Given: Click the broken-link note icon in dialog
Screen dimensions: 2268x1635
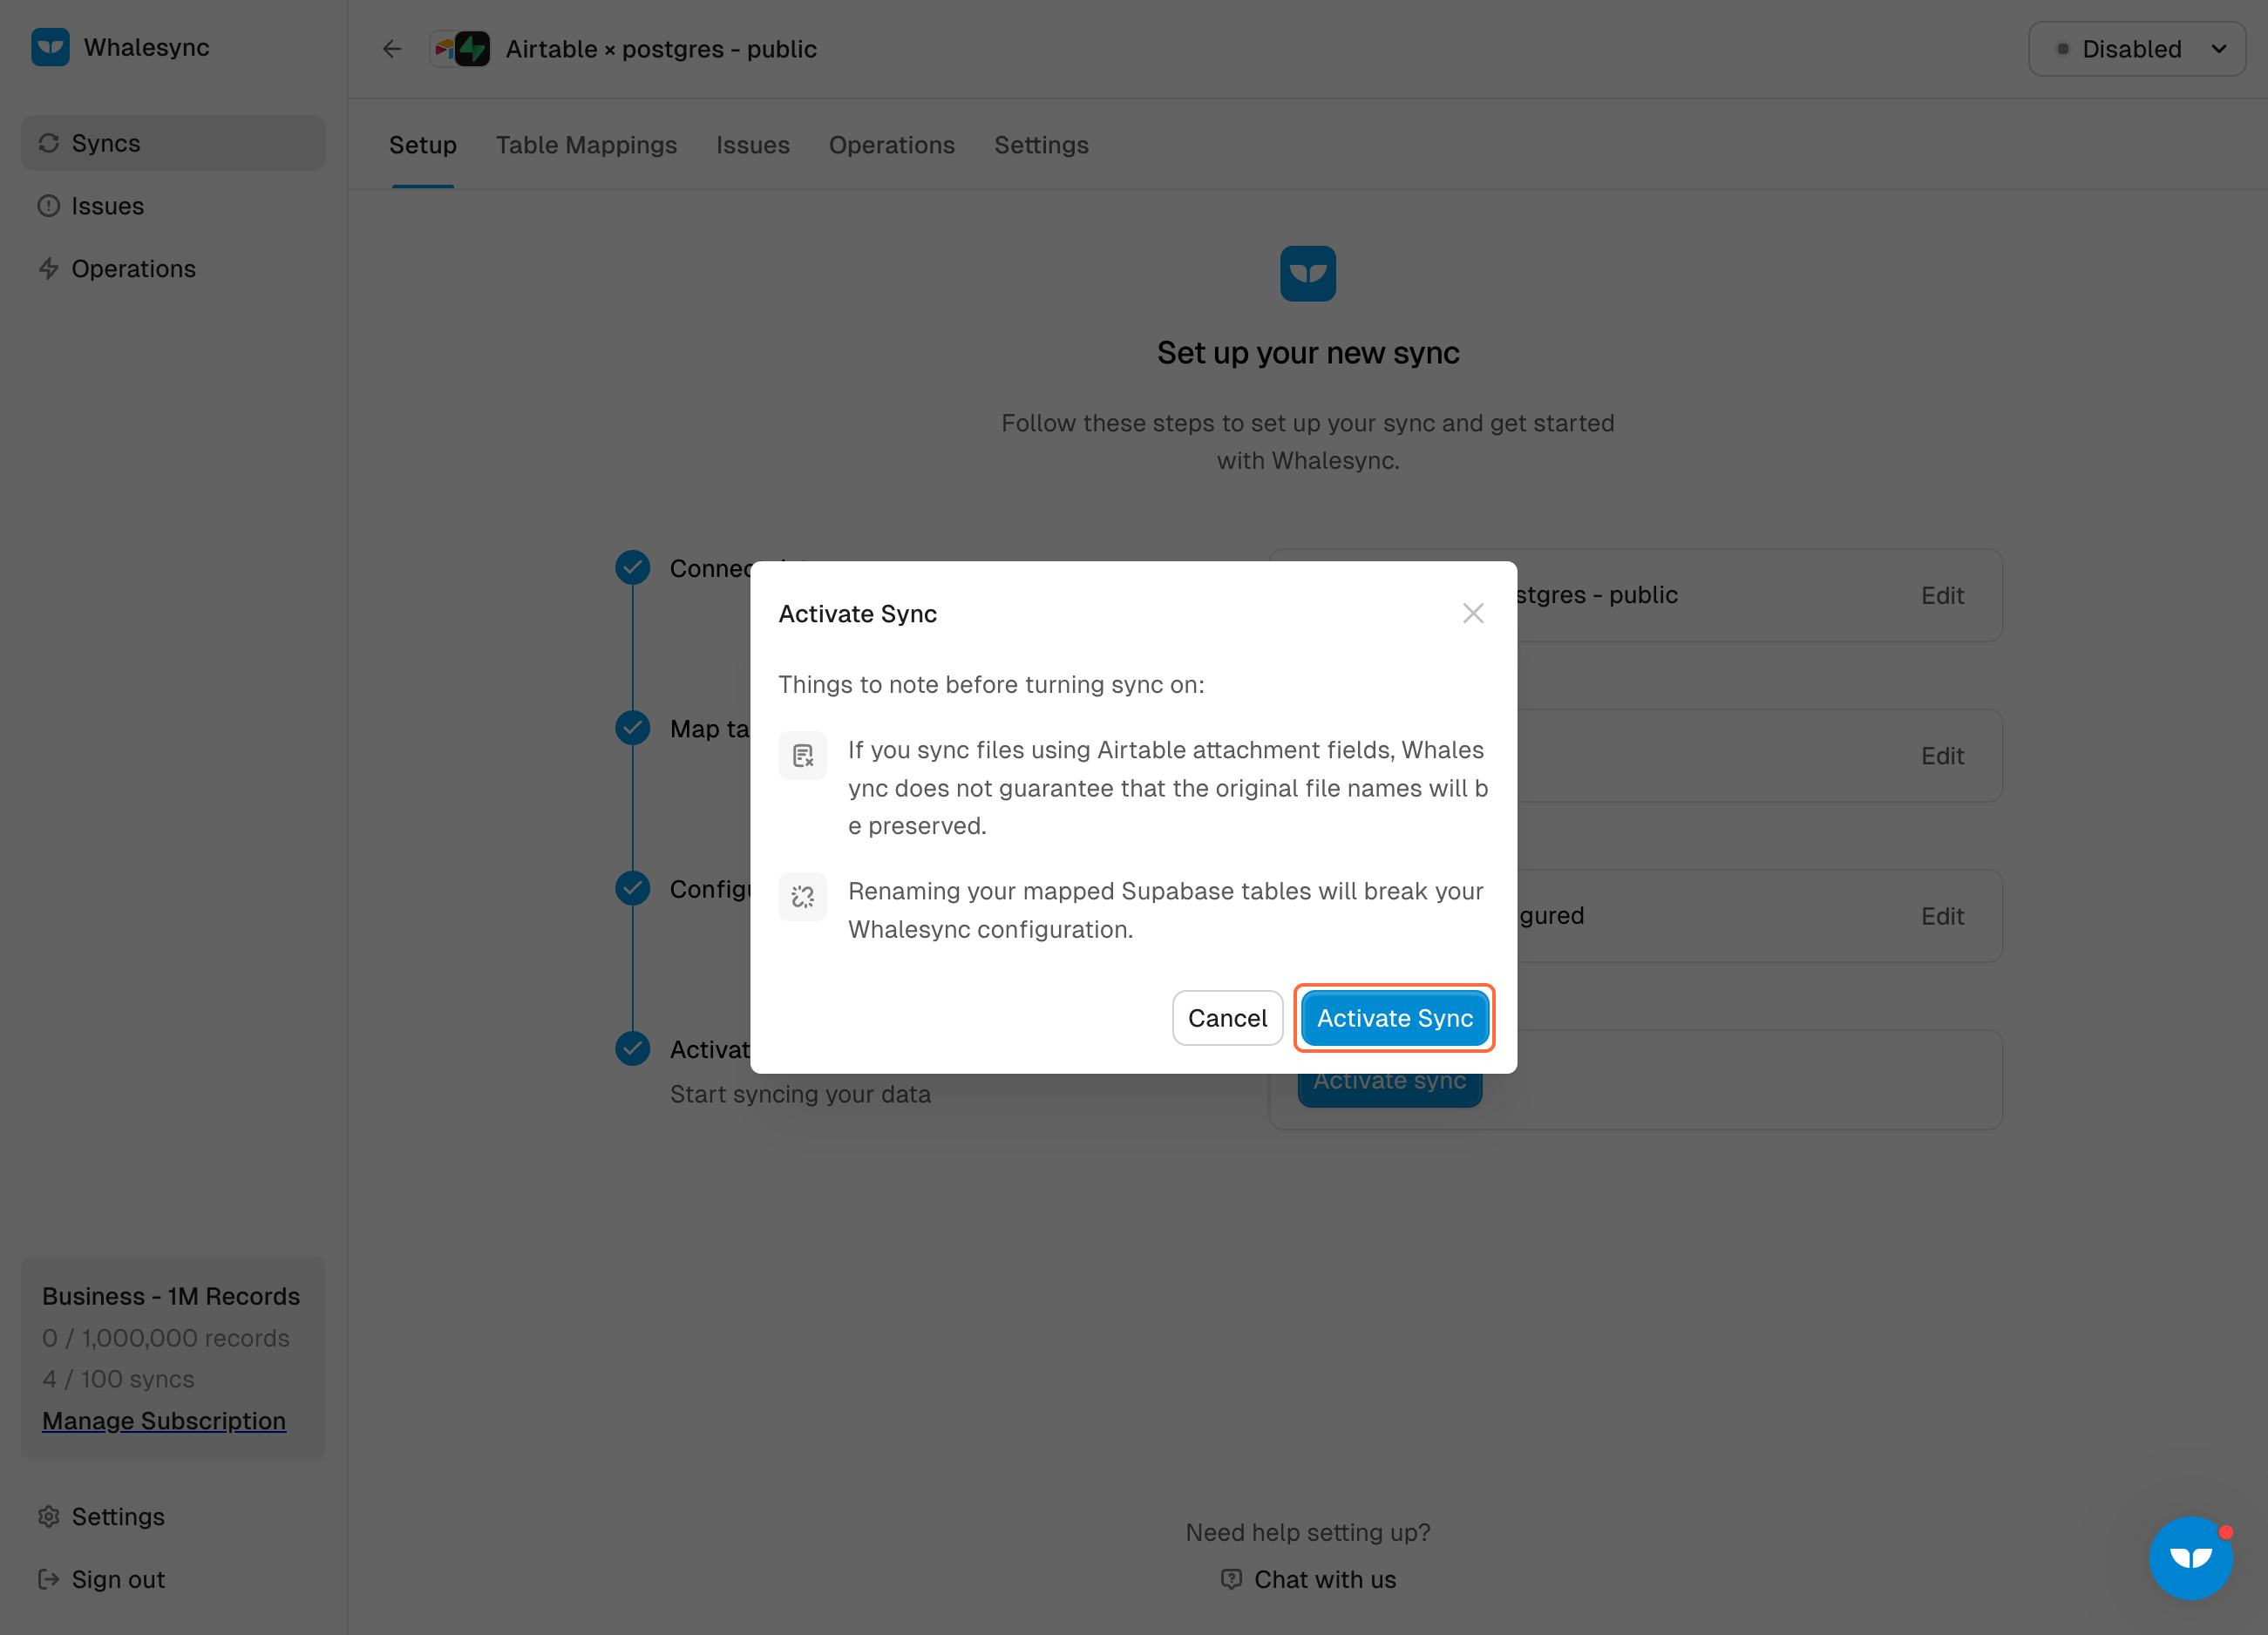Looking at the screenshot, I should 803,897.
